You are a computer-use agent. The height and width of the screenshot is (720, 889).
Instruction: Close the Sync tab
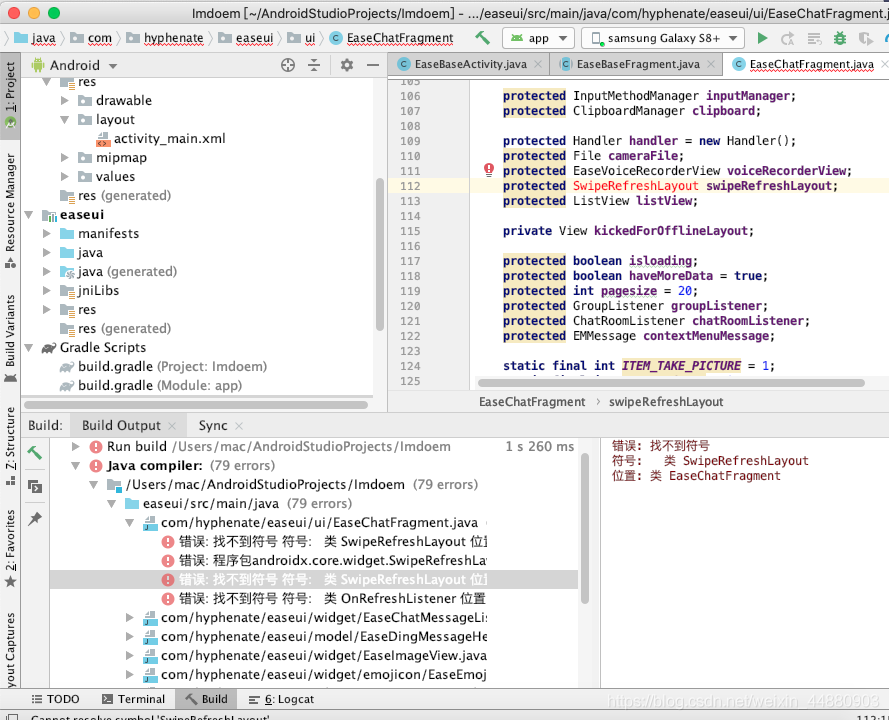tap(239, 425)
